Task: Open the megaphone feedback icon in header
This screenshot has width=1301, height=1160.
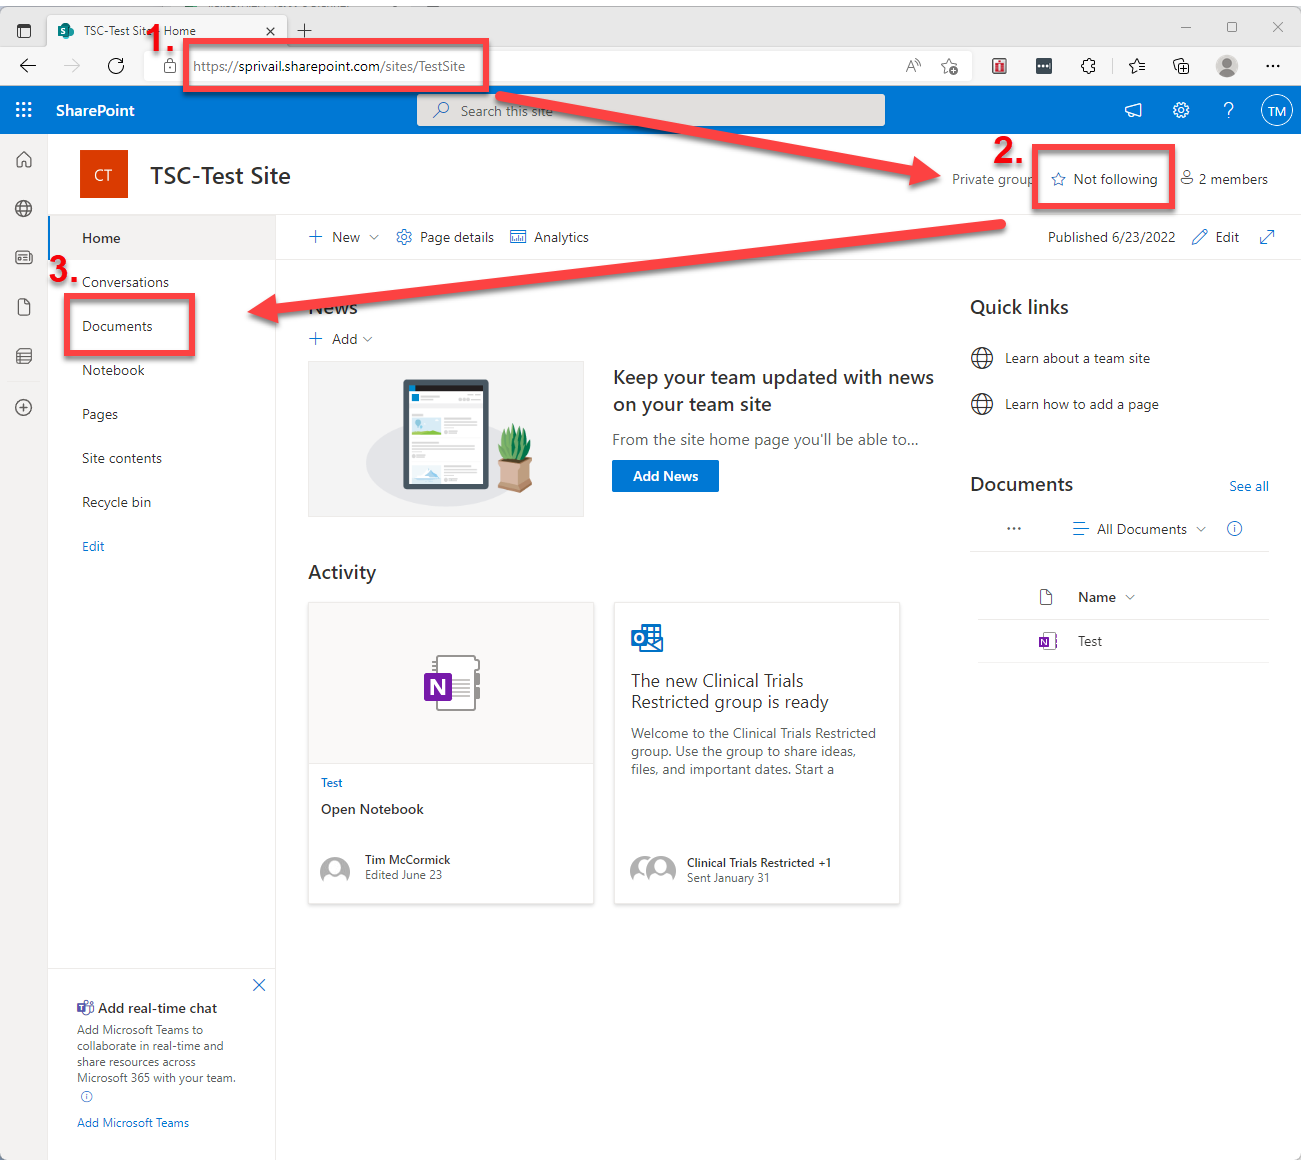Action: [x=1133, y=110]
